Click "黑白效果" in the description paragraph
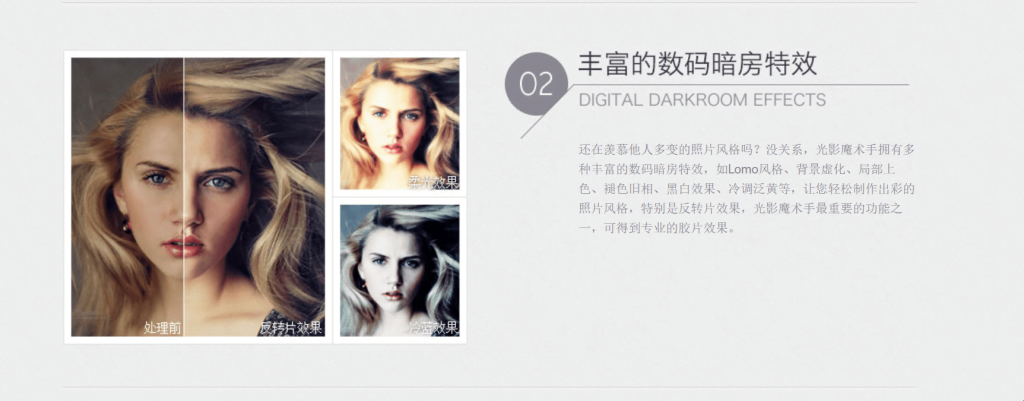This screenshot has width=1024, height=401. pos(690,189)
